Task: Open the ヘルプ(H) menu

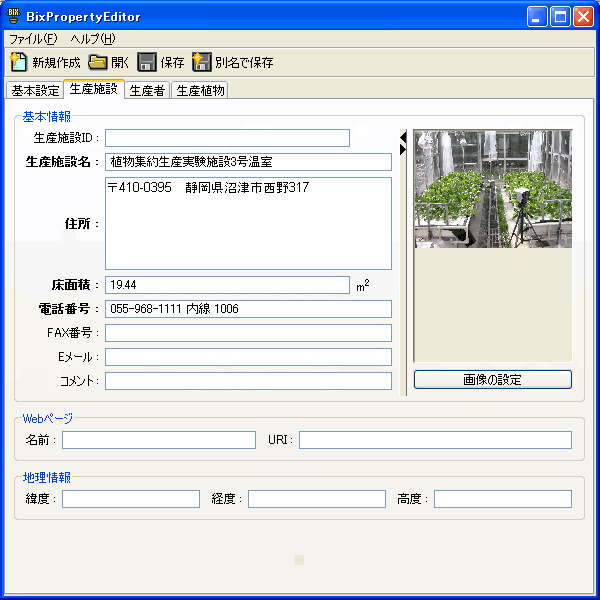Action: coord(93,39)
